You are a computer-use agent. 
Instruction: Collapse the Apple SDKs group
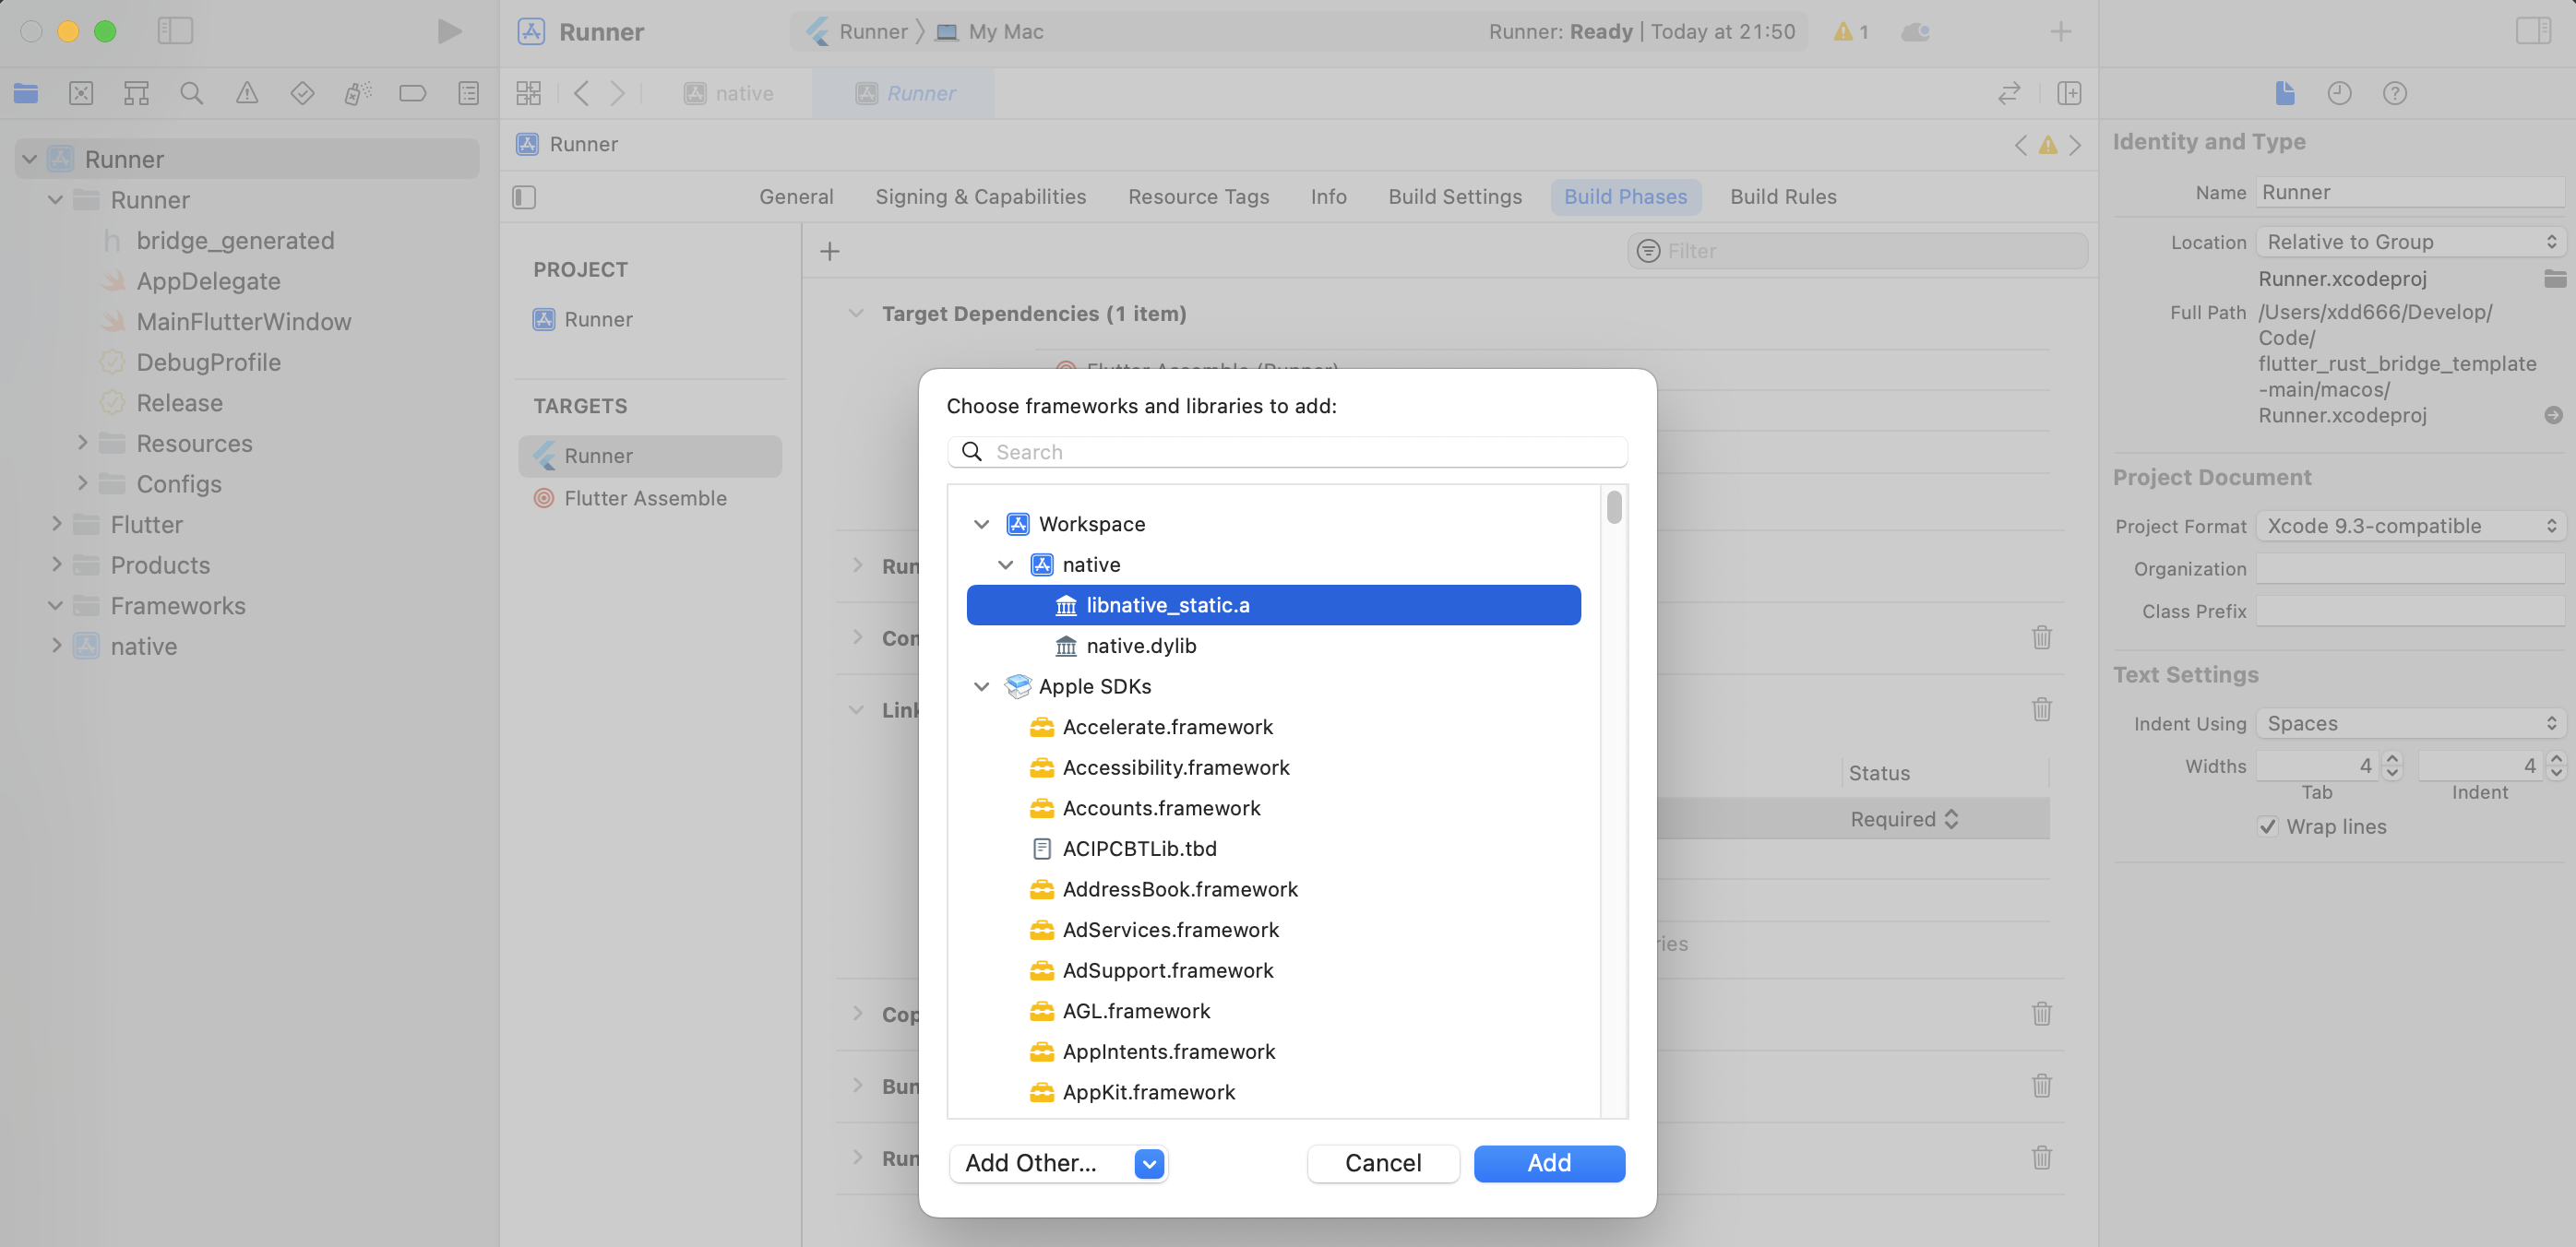point(981,686)
